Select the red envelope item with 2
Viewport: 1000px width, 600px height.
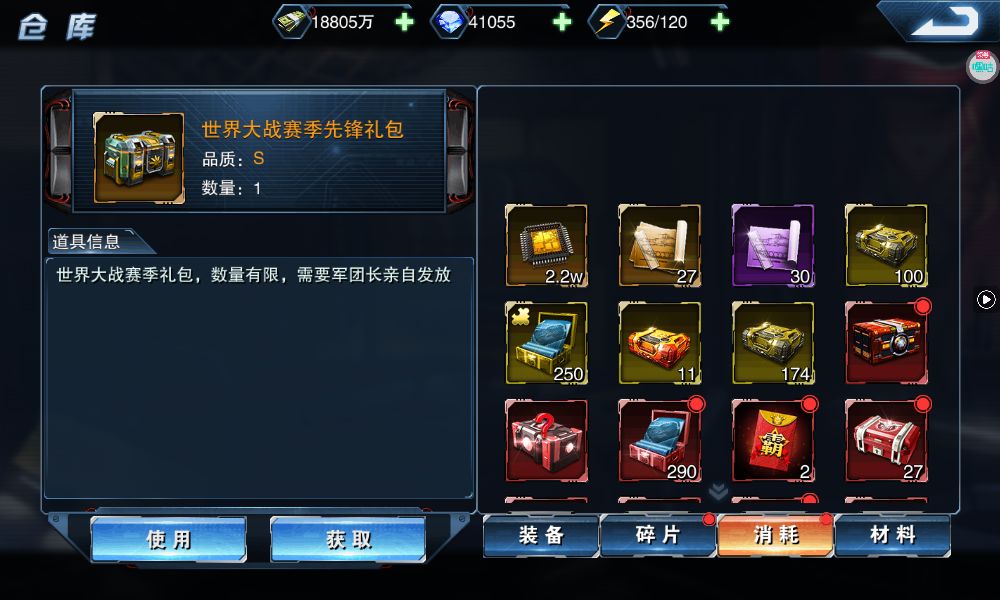point(773,441)
